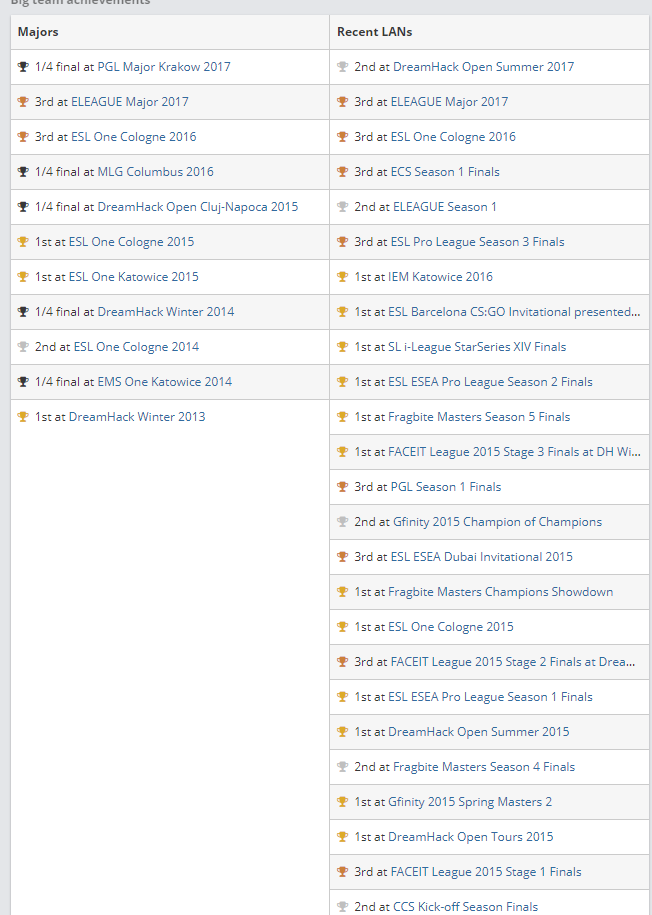Click silver trophy beside Gfinity Champion of Champions
The image size is (652, 915).
coord(343,522)
